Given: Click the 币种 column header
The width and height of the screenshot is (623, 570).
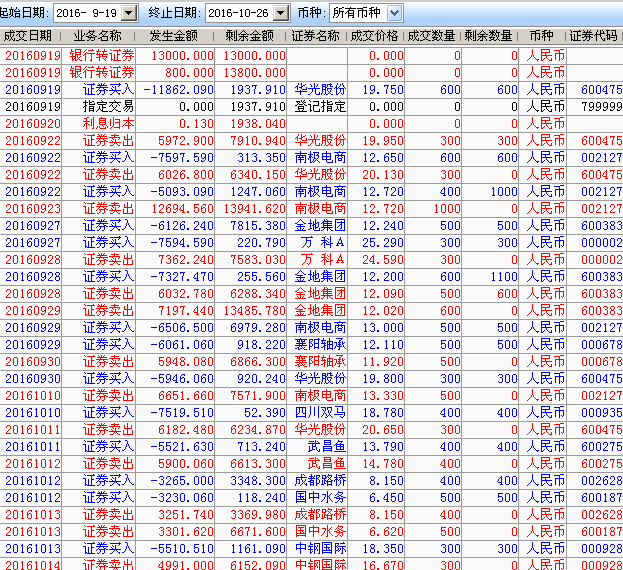Looking at the screenshot, I should coord(541,36).
